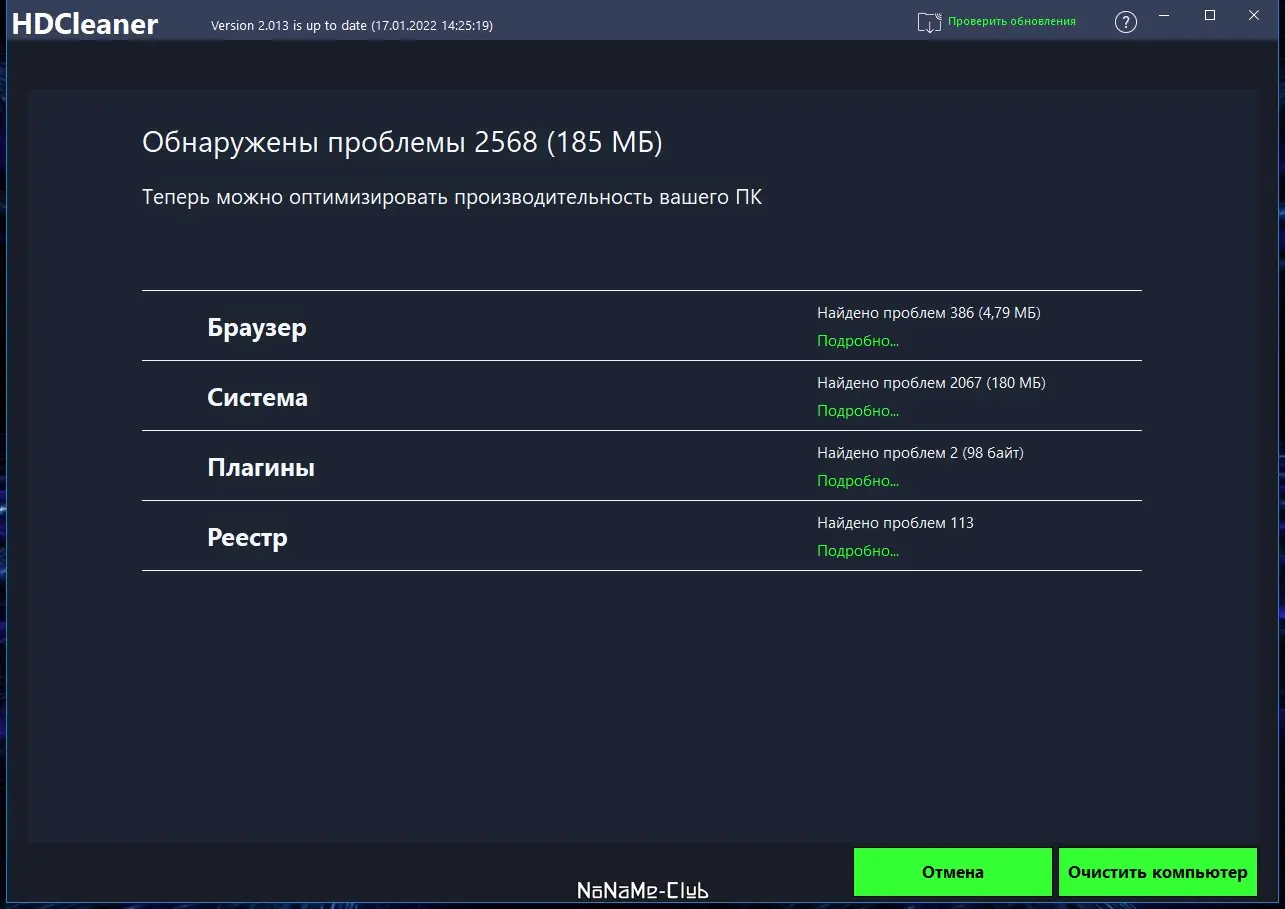This screenshot has height=909, width=1285.
Task: Click the check for updates download icon
Action: (x=929, y=22)
